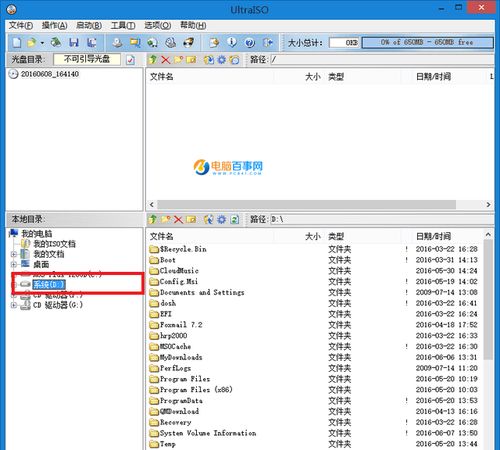Click the Open file toolbar icon
This screenshot has width=500, height=450.
32,42
